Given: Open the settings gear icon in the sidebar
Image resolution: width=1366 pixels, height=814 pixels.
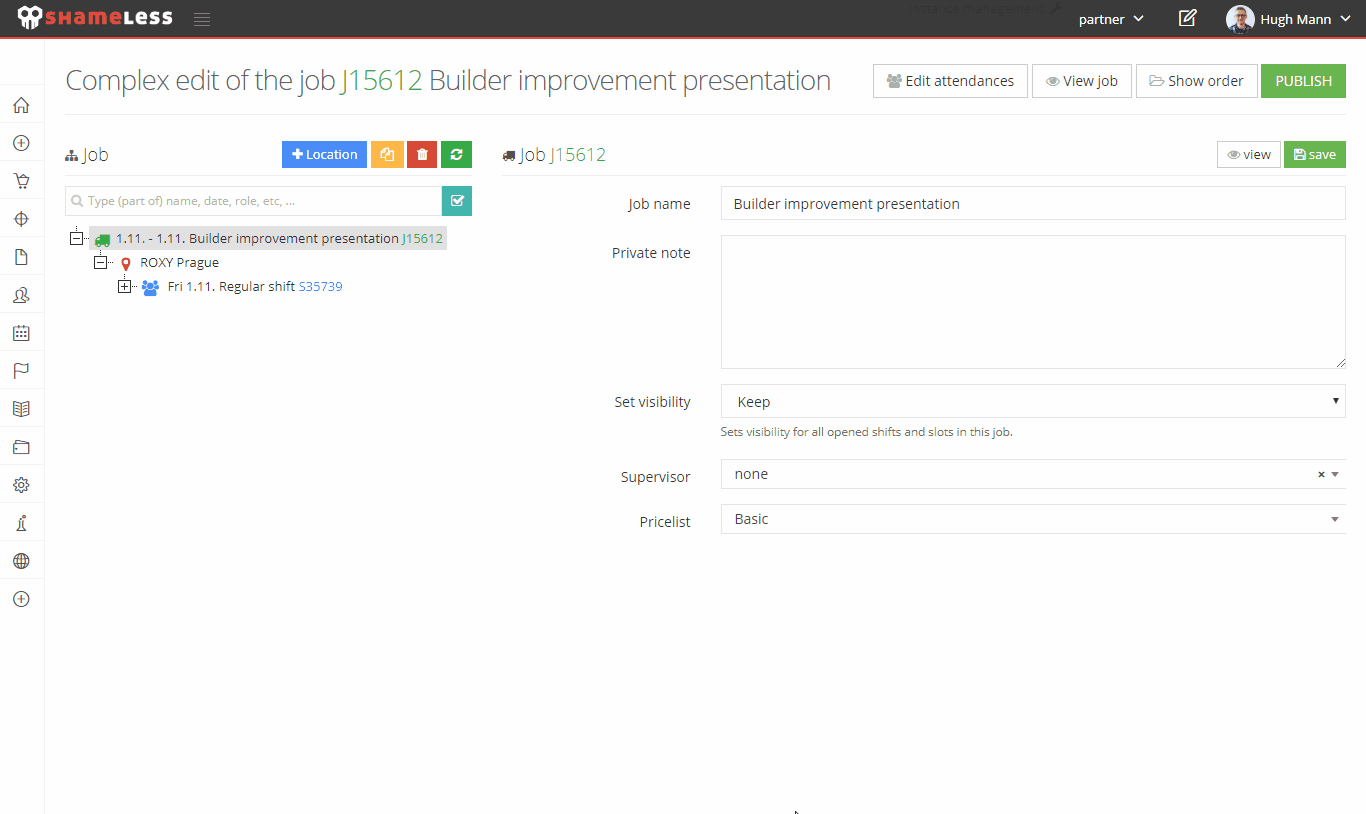Looking at the screenshot, I should coord(21,485).
